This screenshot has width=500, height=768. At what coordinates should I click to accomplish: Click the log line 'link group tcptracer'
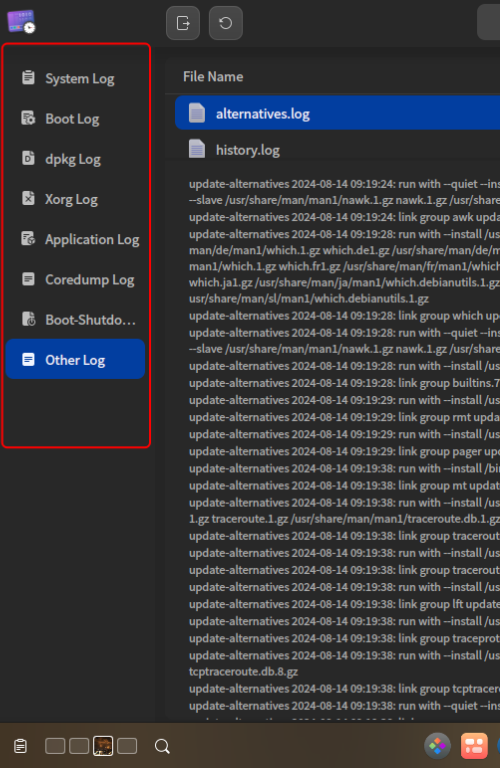tap(344, 689)
